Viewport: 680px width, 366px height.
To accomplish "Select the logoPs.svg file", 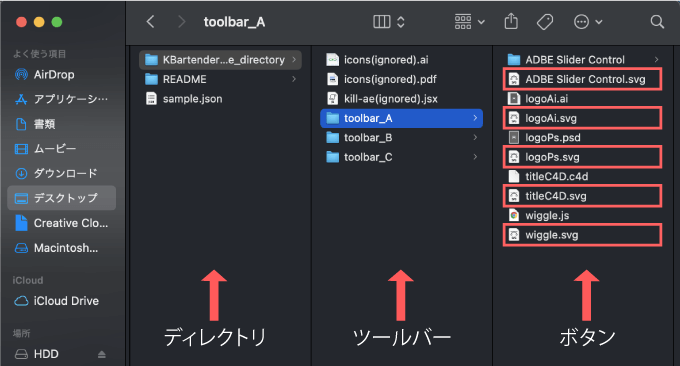I will [x=582, y=157].
